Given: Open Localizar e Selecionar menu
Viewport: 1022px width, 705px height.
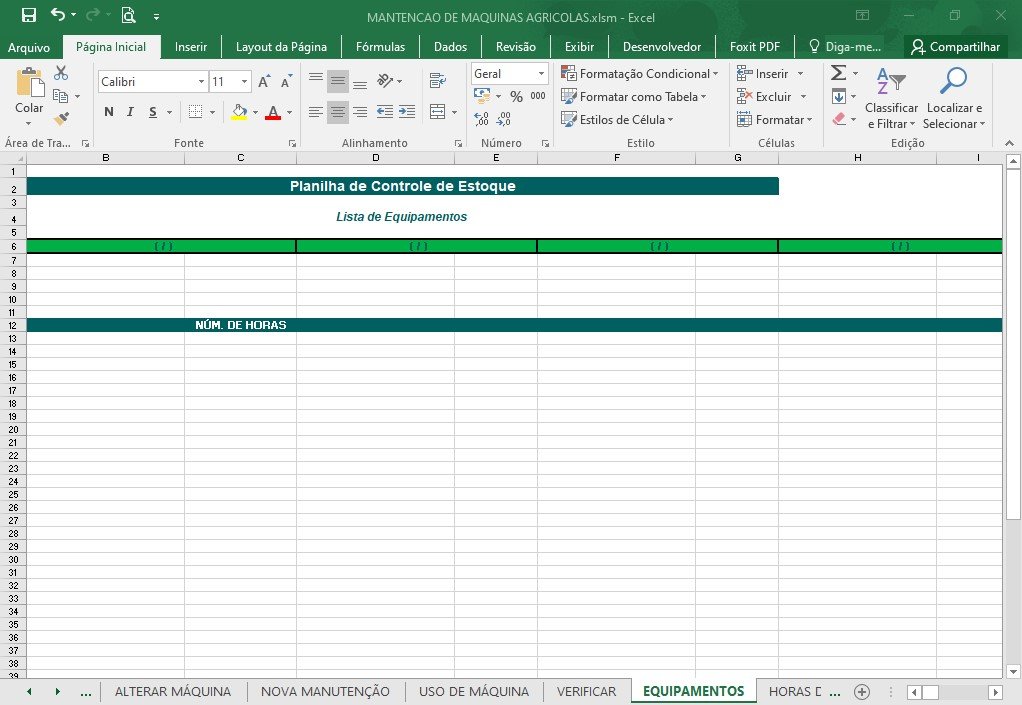Looking at the screenshot, I should pyautogui.click(x=953, y=98).
